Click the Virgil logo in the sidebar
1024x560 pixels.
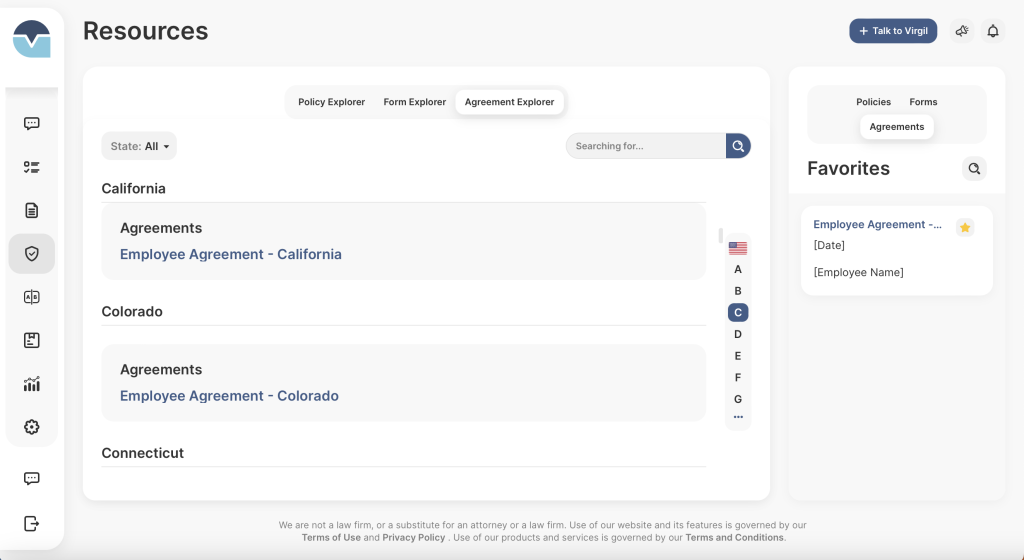point(31,39)
